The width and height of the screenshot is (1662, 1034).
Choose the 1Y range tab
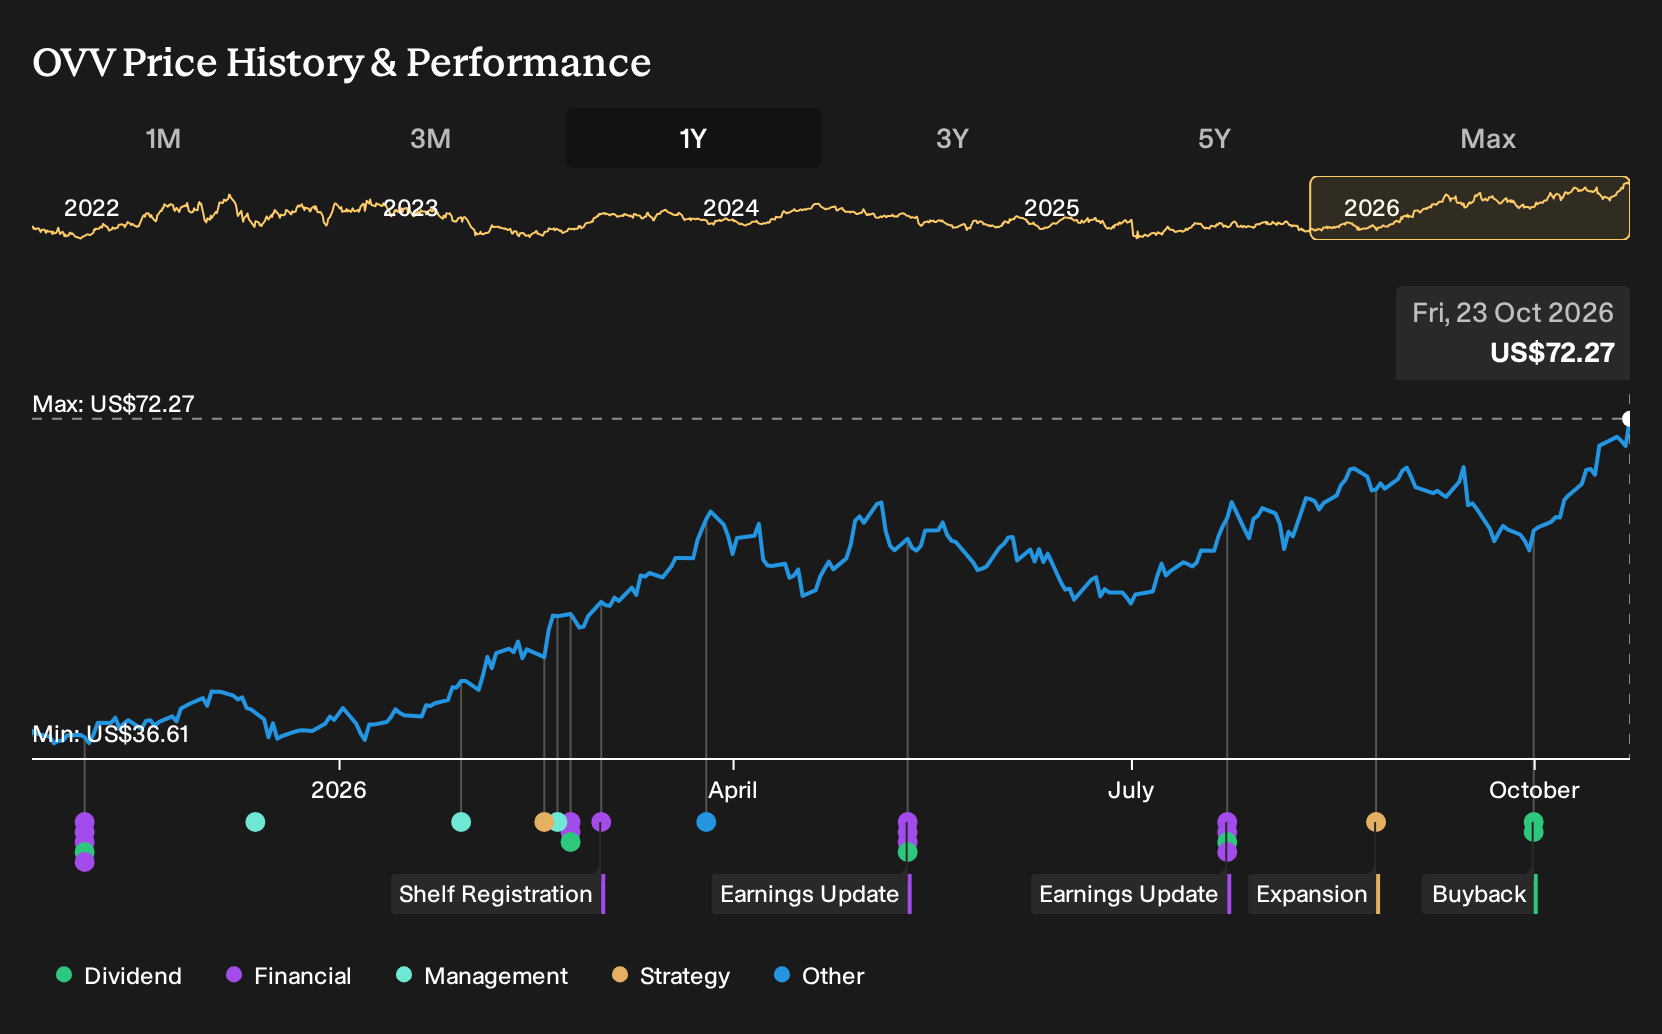(694, 138)
